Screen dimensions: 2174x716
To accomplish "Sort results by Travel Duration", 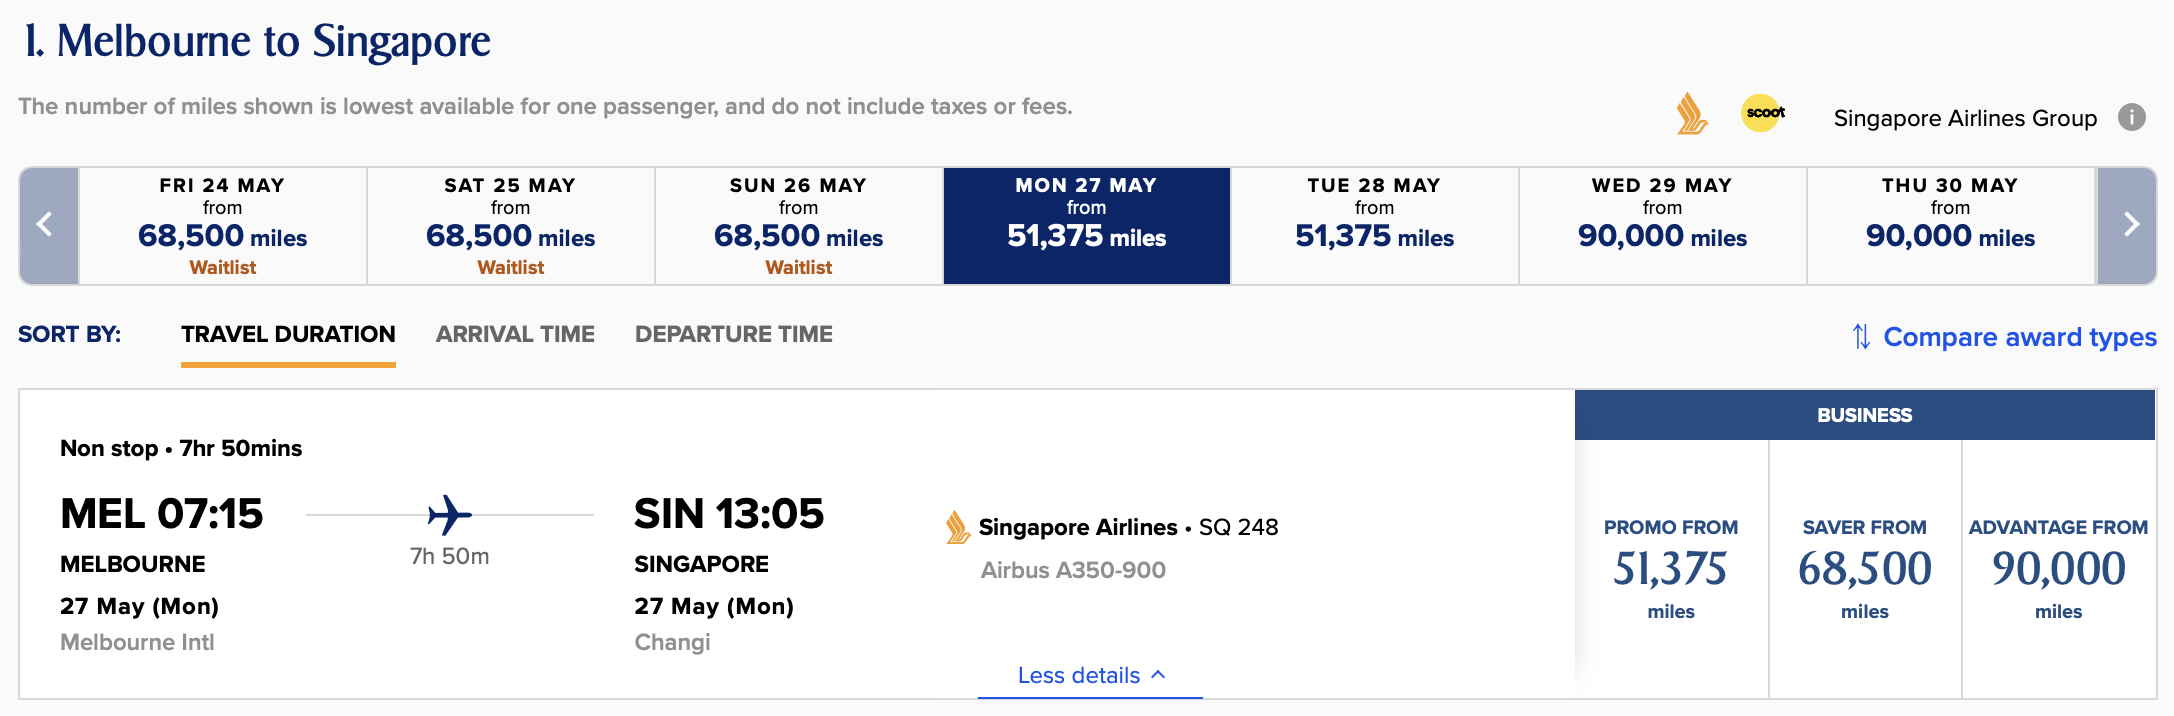I will click(288, 334).
